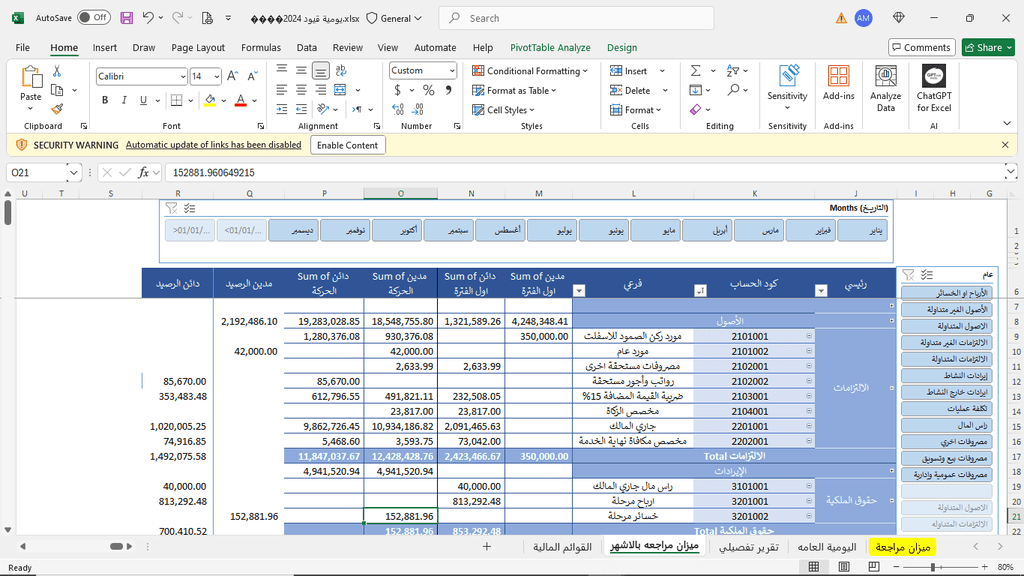Expand the Conditional Formatting dropdown

(x=586, y=71)
